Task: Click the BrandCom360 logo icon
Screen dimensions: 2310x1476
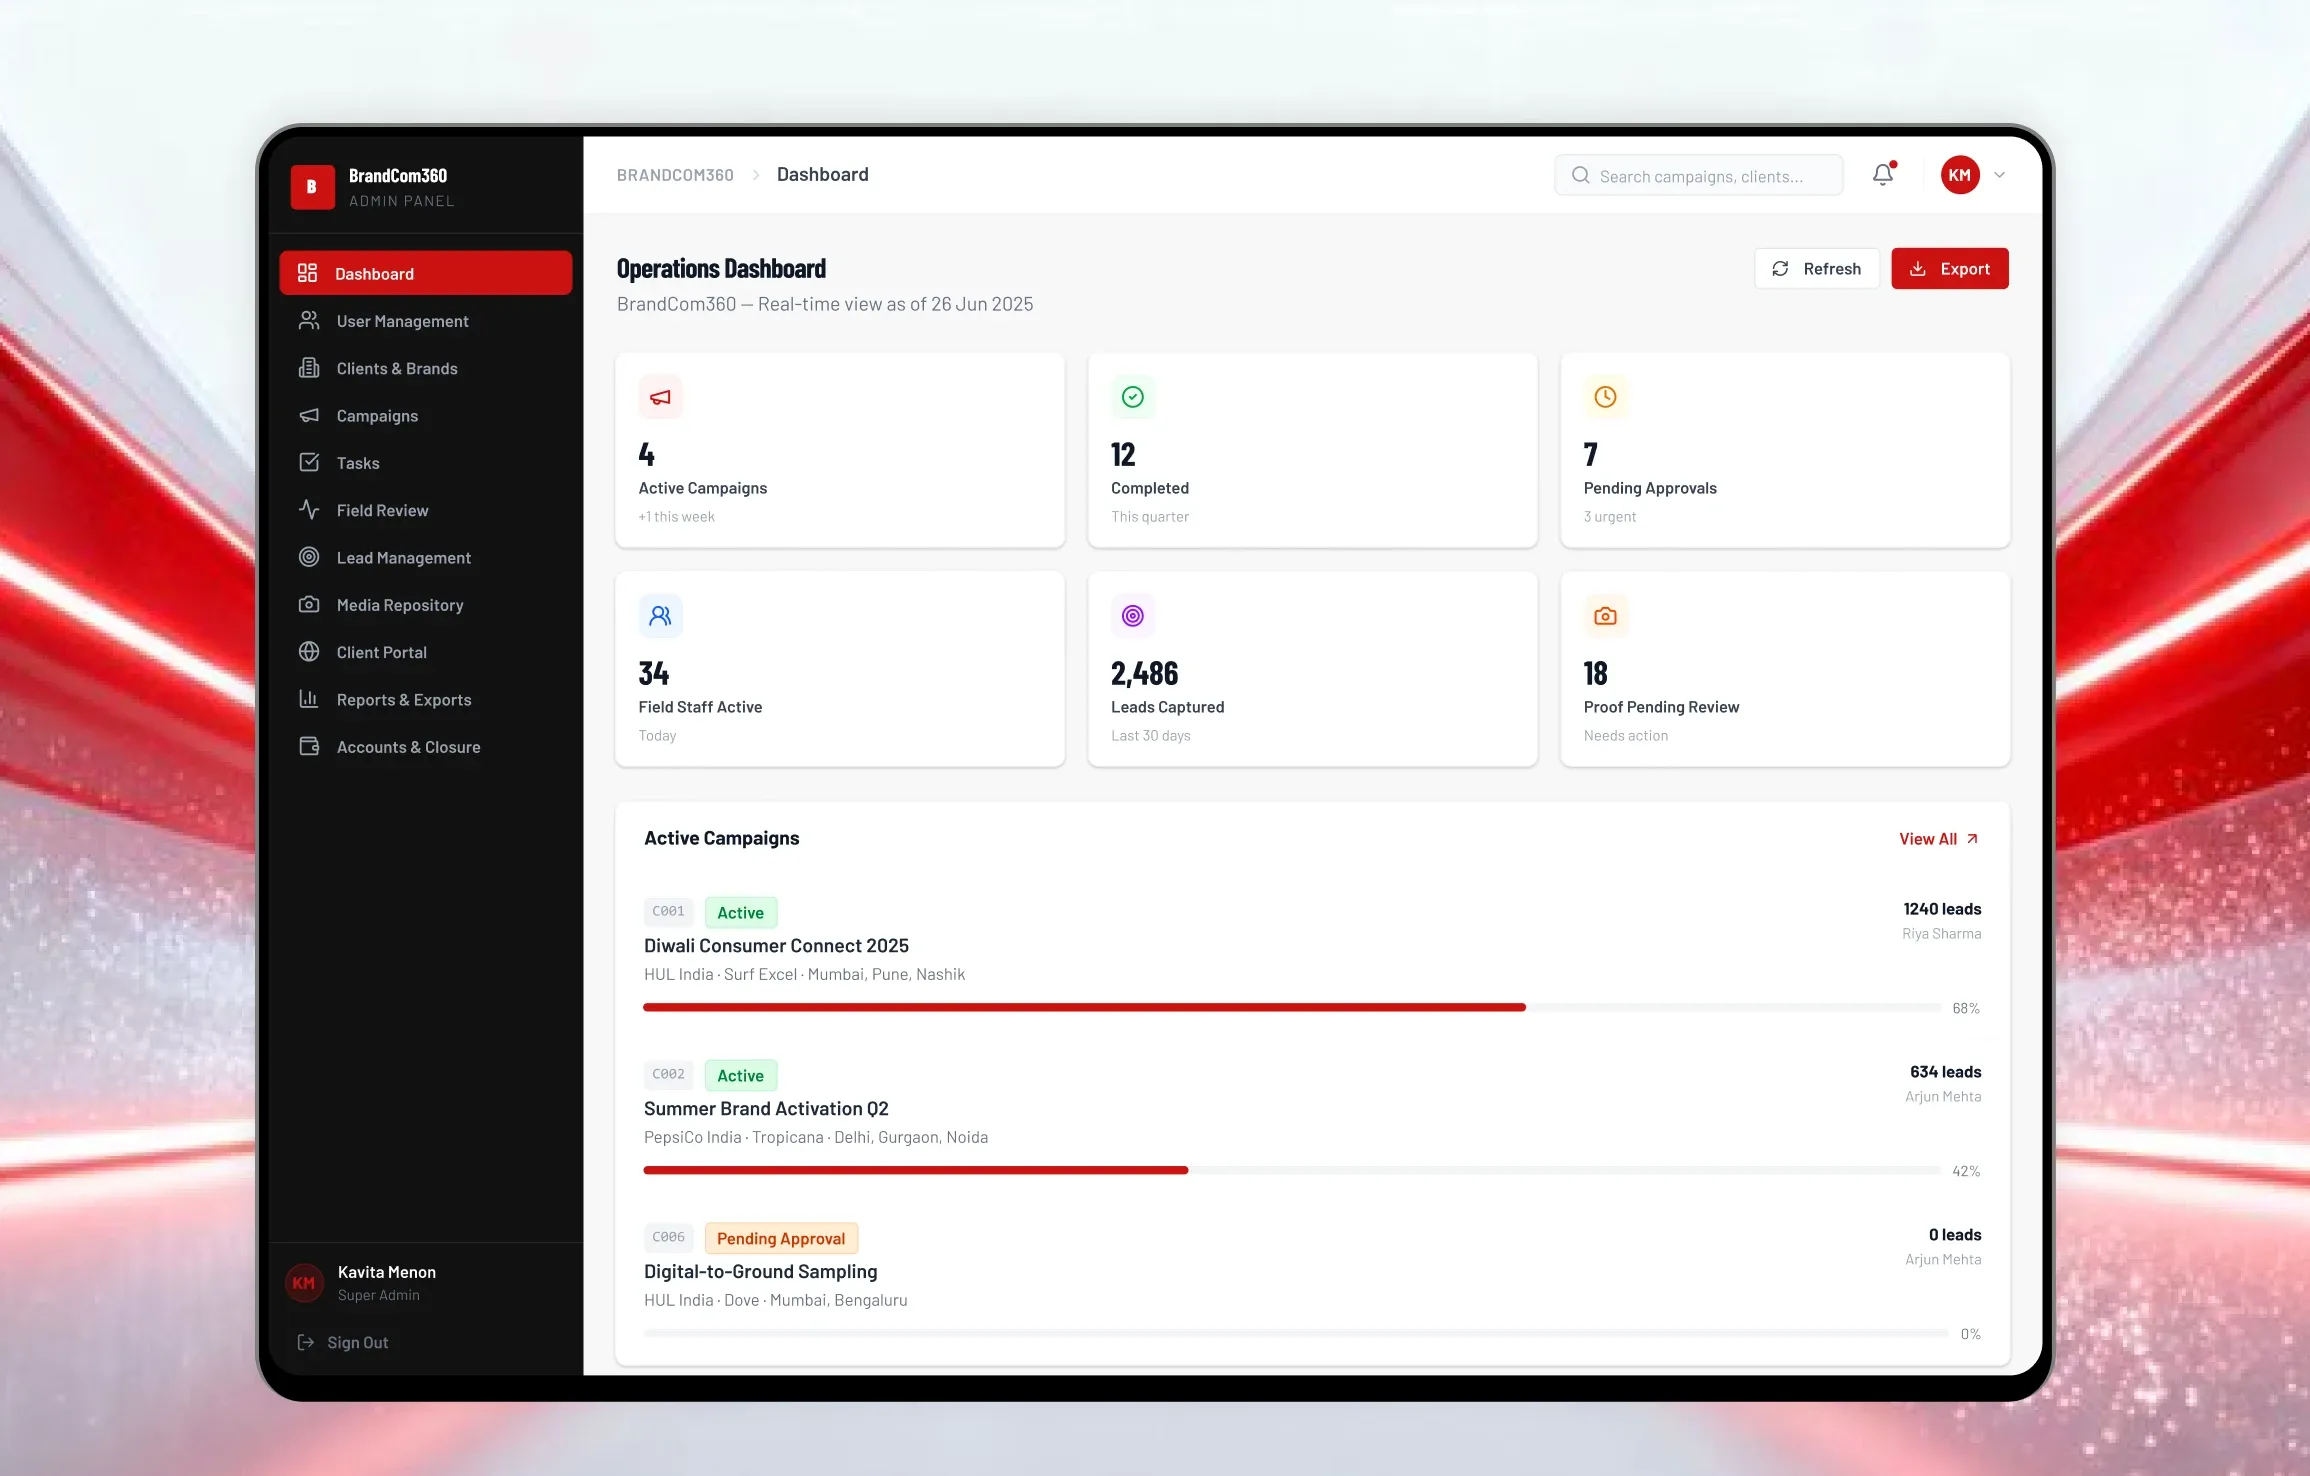Action: point(312,187)
